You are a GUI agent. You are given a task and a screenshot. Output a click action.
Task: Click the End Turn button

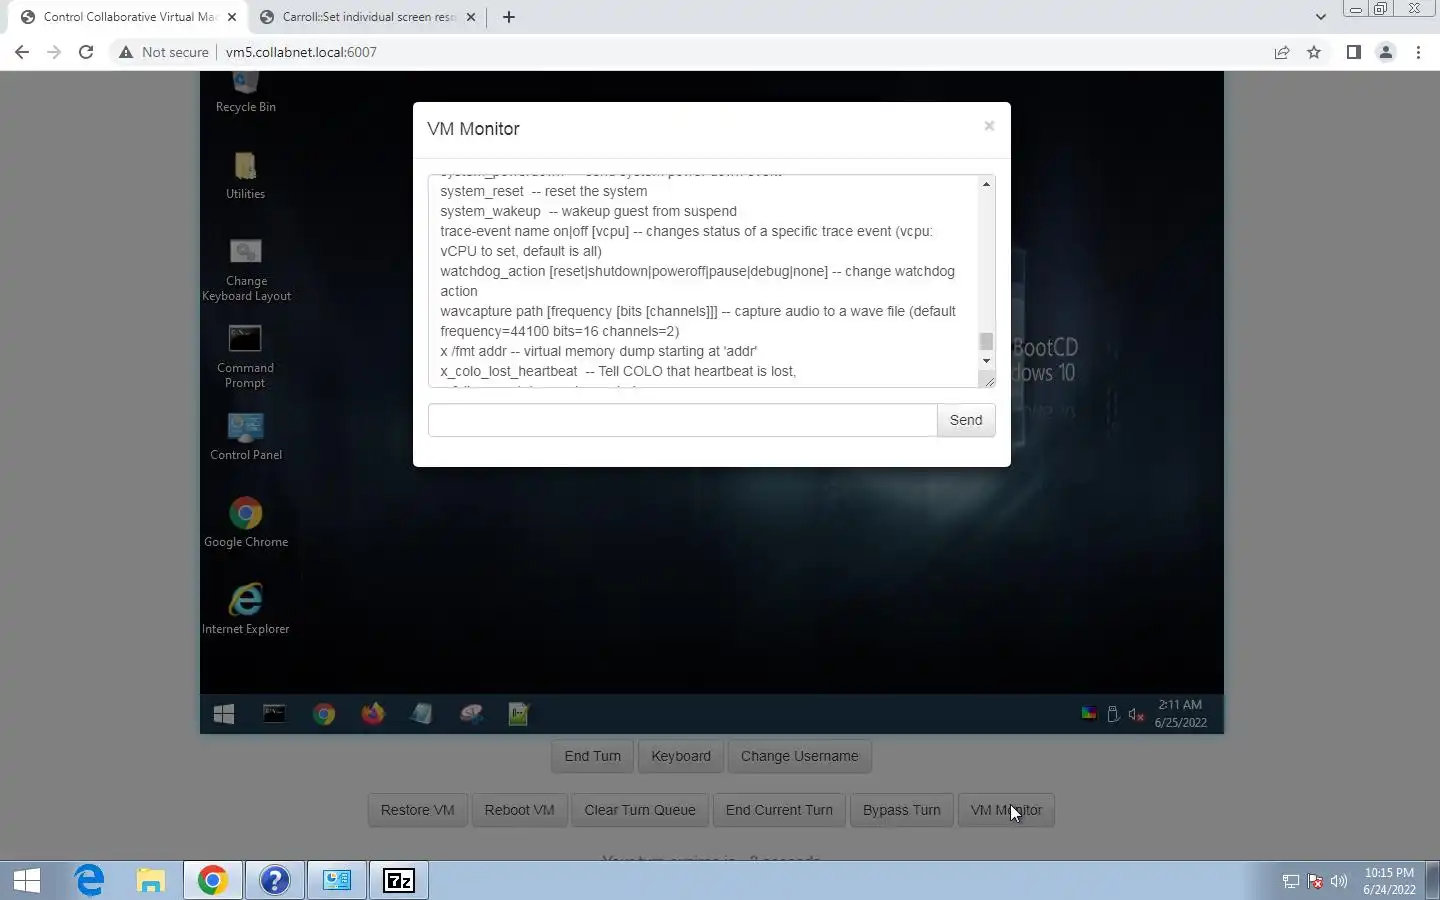pyautogui.click(x=592, y=756)
